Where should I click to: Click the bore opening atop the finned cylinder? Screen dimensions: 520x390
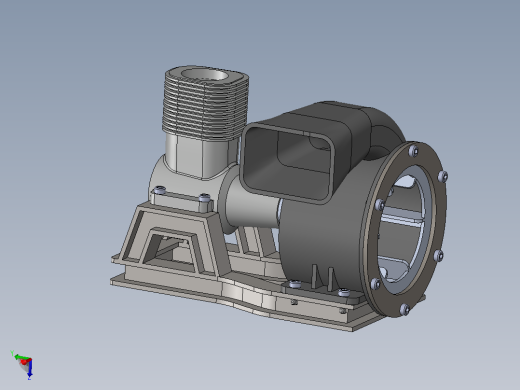coord(205,75)
